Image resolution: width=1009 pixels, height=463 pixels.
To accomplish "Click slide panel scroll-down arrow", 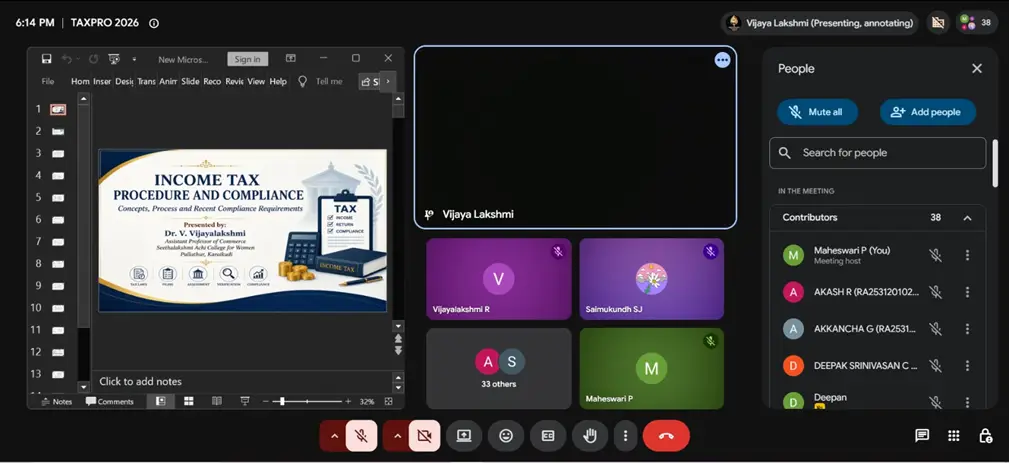I will (x=83, y=387).
